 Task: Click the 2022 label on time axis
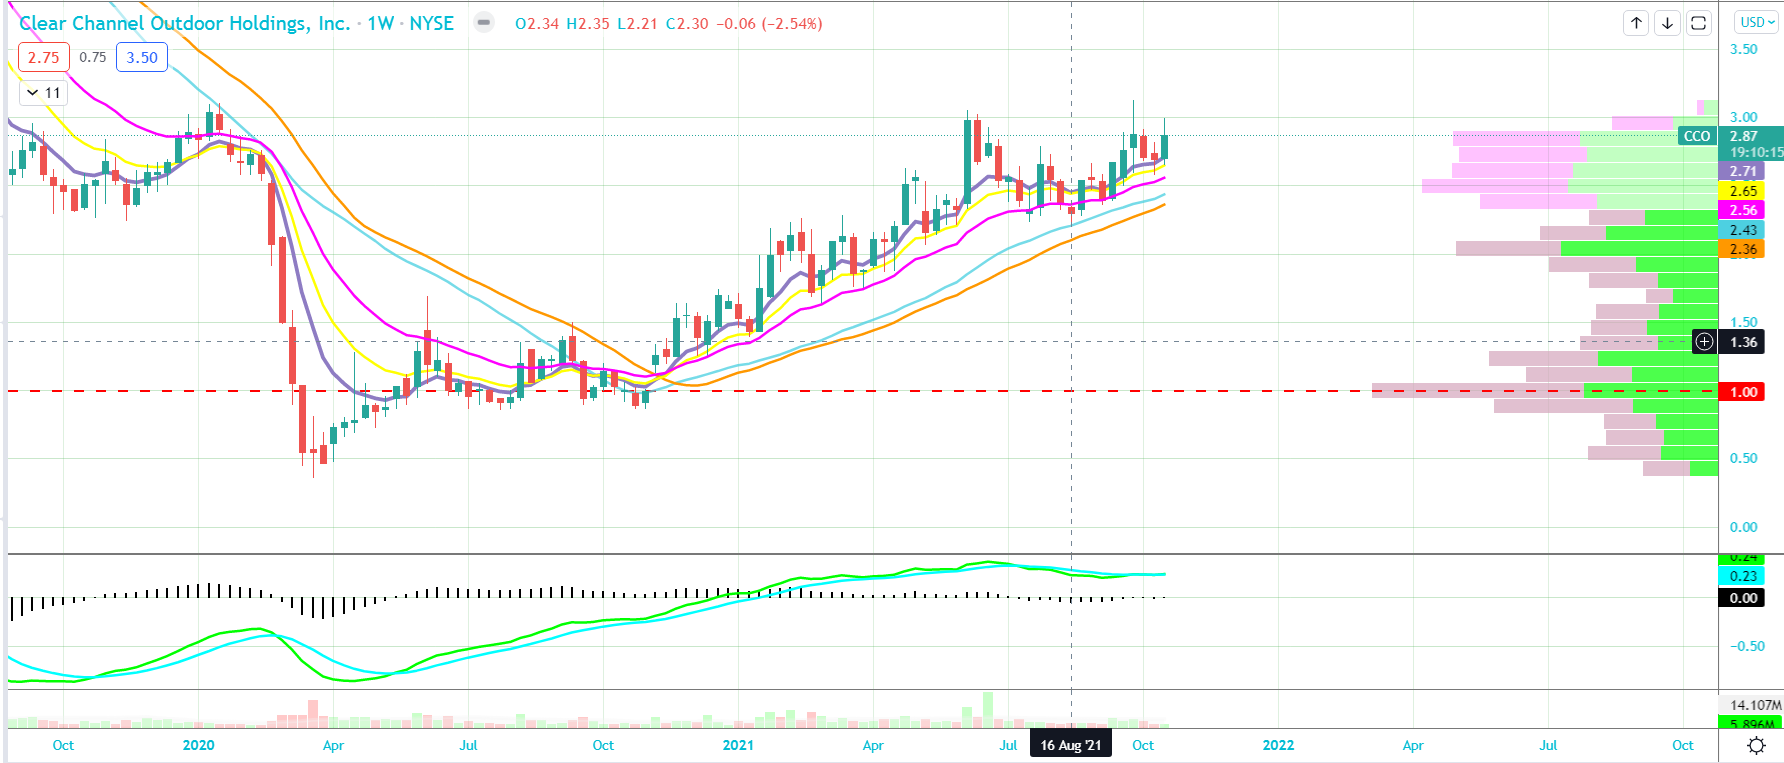pyautogui.click(x=1278, y=745)
